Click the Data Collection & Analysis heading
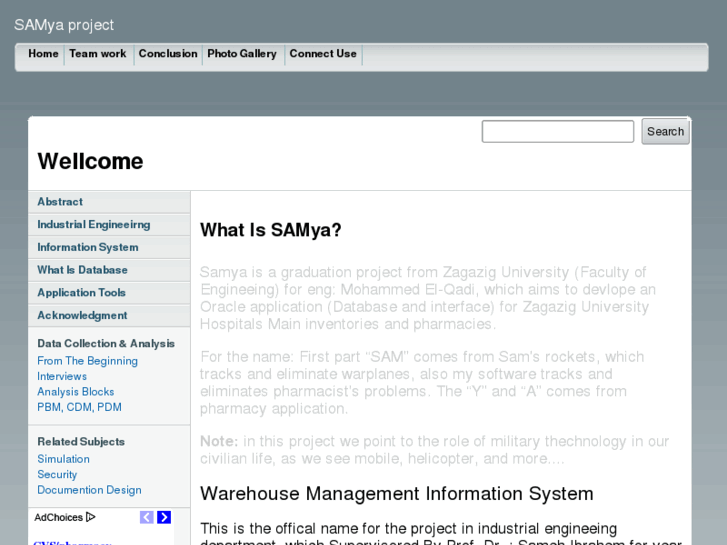This screenshot has width=727, height=545. point(106,343)
